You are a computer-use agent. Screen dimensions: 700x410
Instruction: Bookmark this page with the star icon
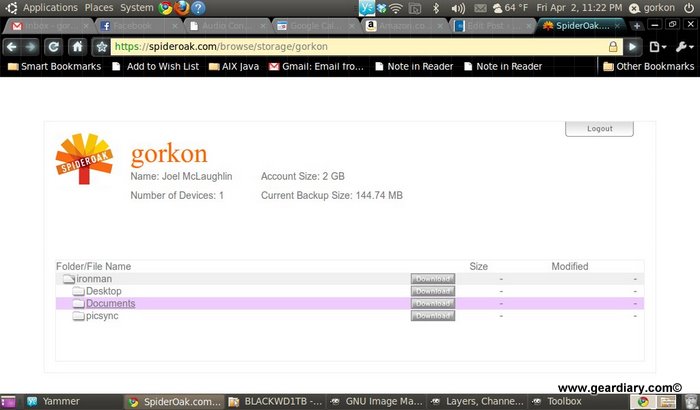click(101, 46)
